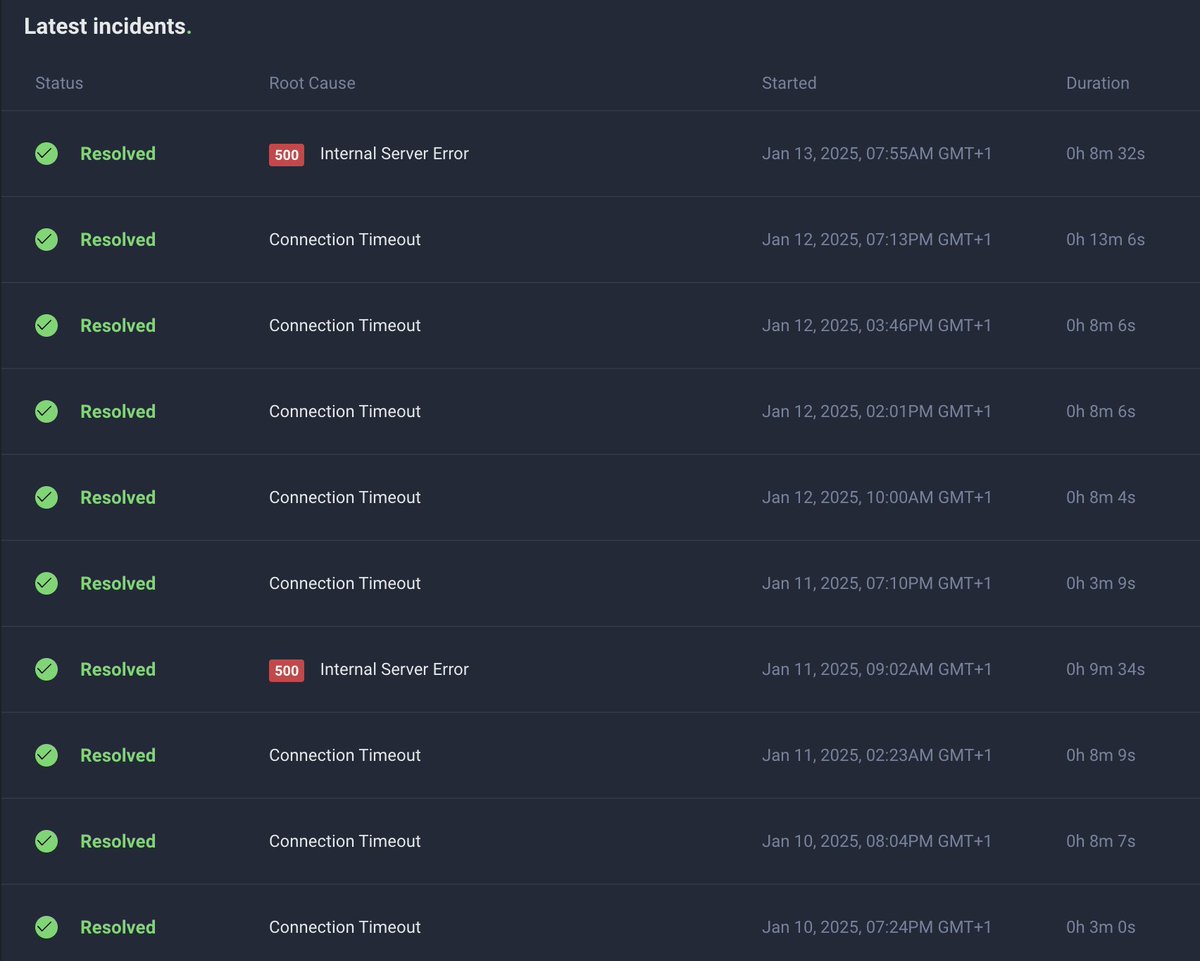1200x961 pixels.
Task: Select the start time Jan 11, 2025, 07:10PM GMT+1
Action: click(x=877, y=583)
